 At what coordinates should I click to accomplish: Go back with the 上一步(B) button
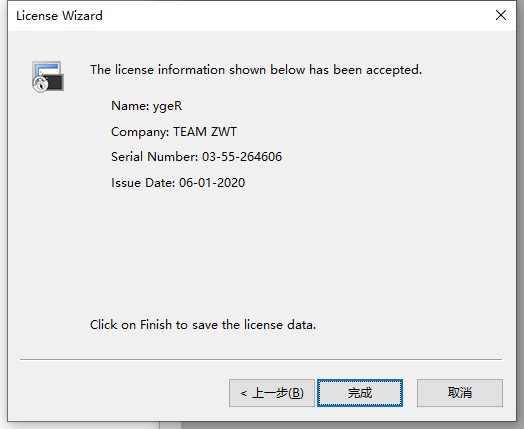coord(272,393)
